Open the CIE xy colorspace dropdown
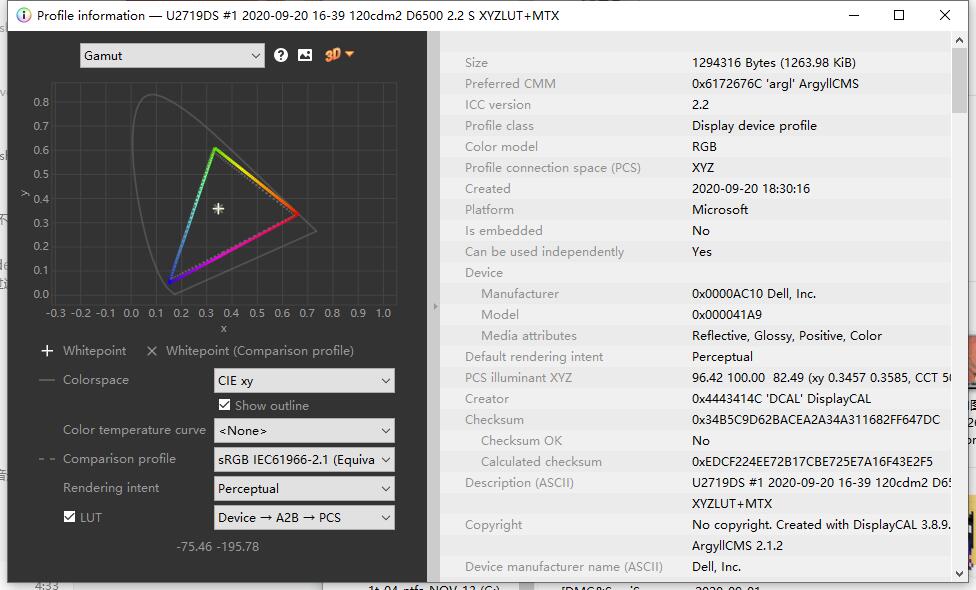The image size is (976, 590). [304, 380]
